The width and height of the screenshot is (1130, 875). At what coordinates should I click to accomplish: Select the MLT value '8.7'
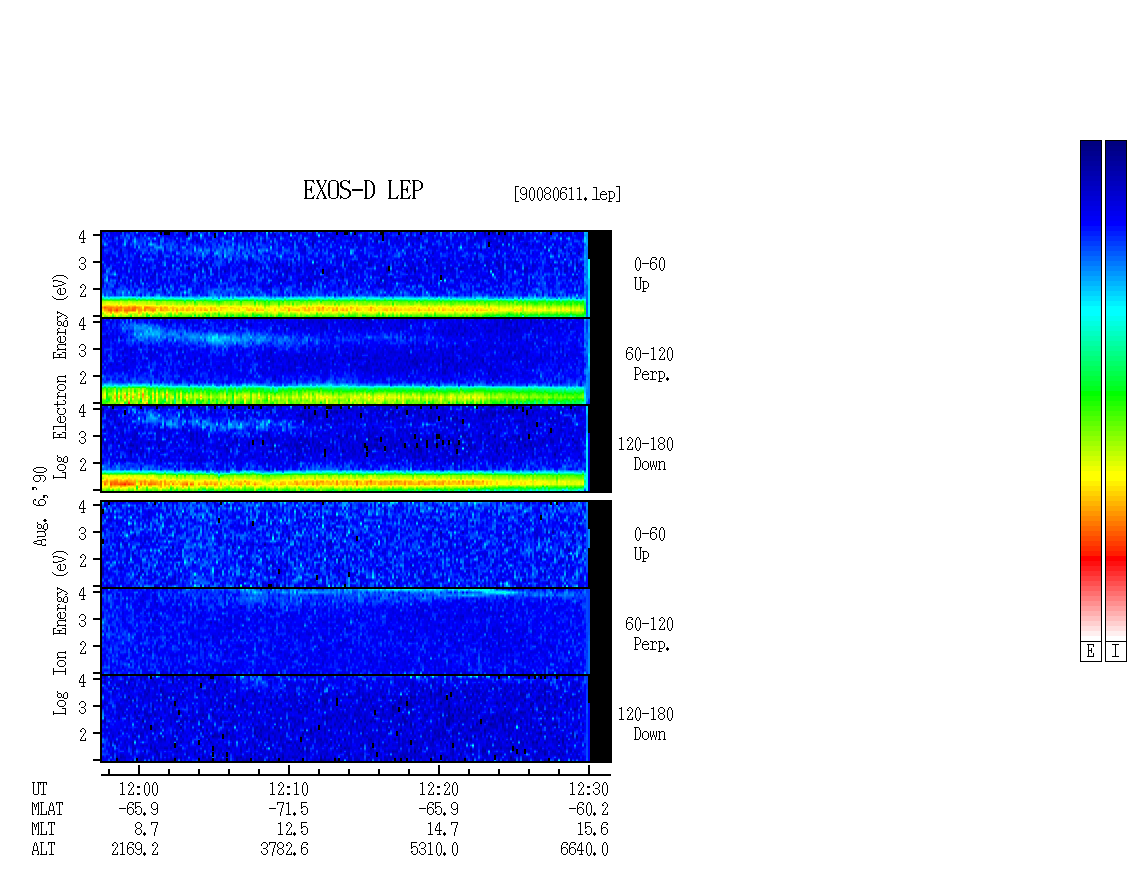146,830
